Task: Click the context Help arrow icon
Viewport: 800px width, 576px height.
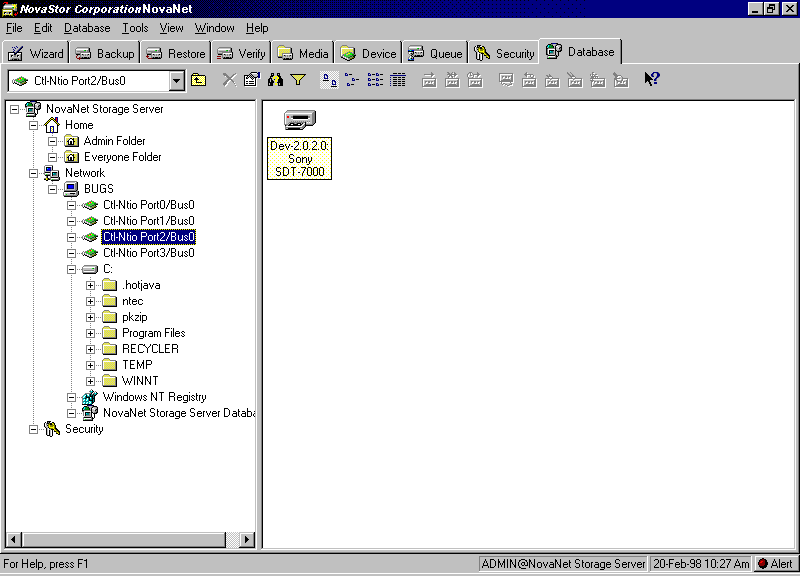Action: click(x=651, y=80)
